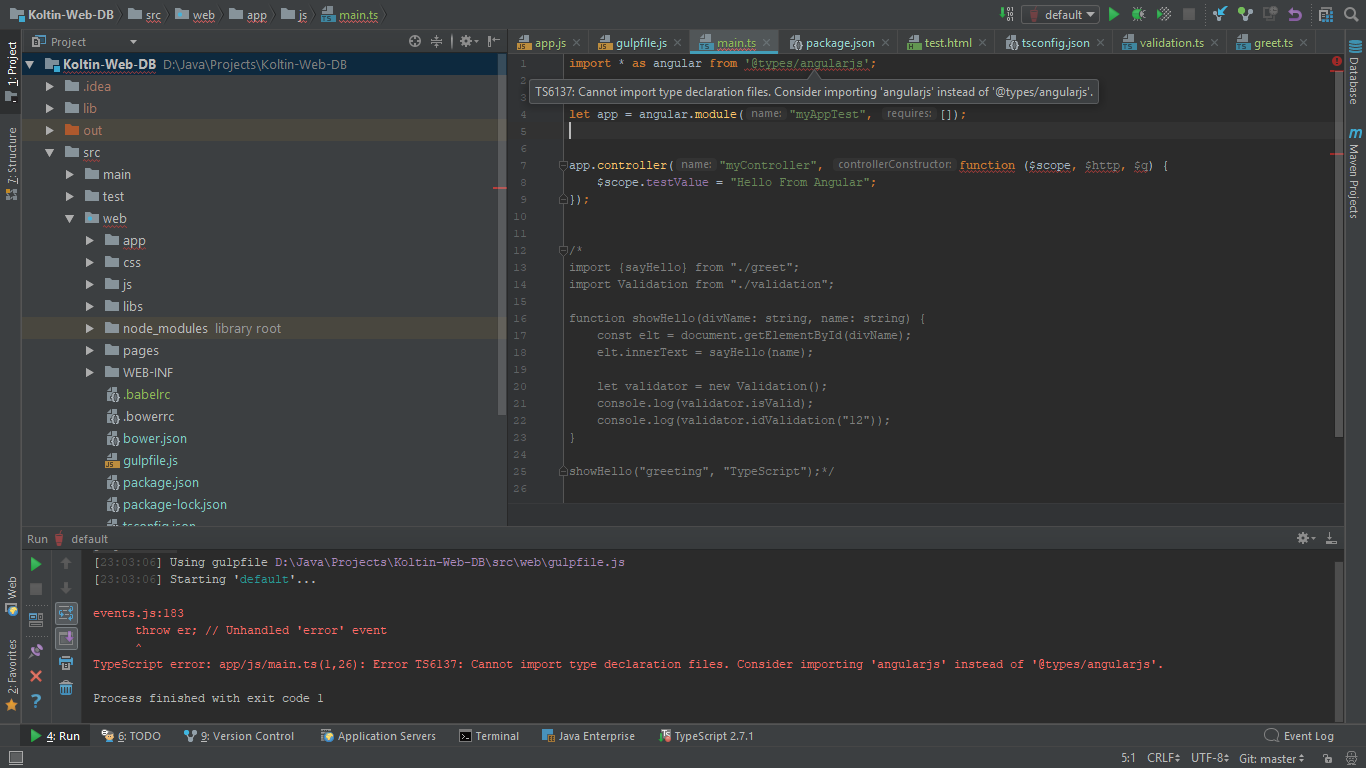1366x768 pixels.
Task: Toggle the Structure tool window
Action: point(11,164)
